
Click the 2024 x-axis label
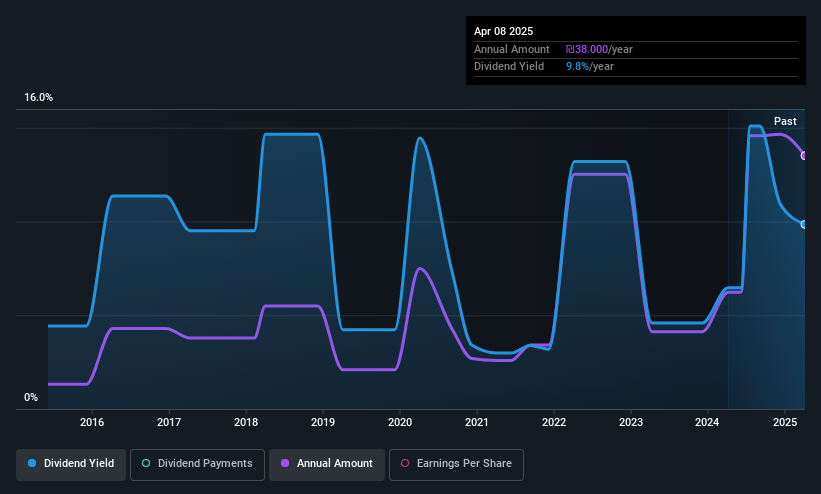click(x=707, y=422)
